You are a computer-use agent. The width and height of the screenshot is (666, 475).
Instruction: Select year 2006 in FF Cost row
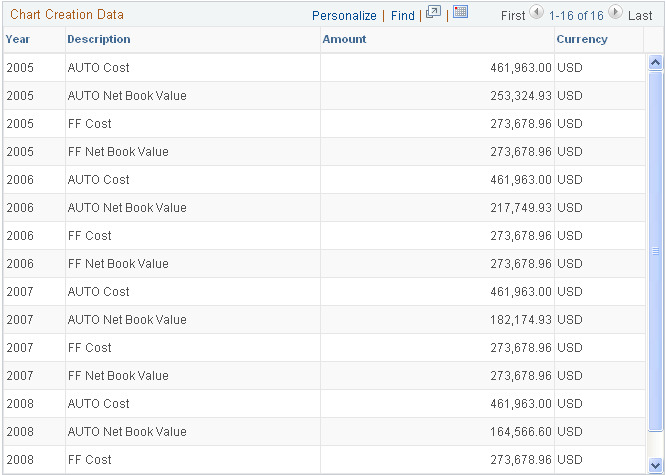tap(20, 236)
